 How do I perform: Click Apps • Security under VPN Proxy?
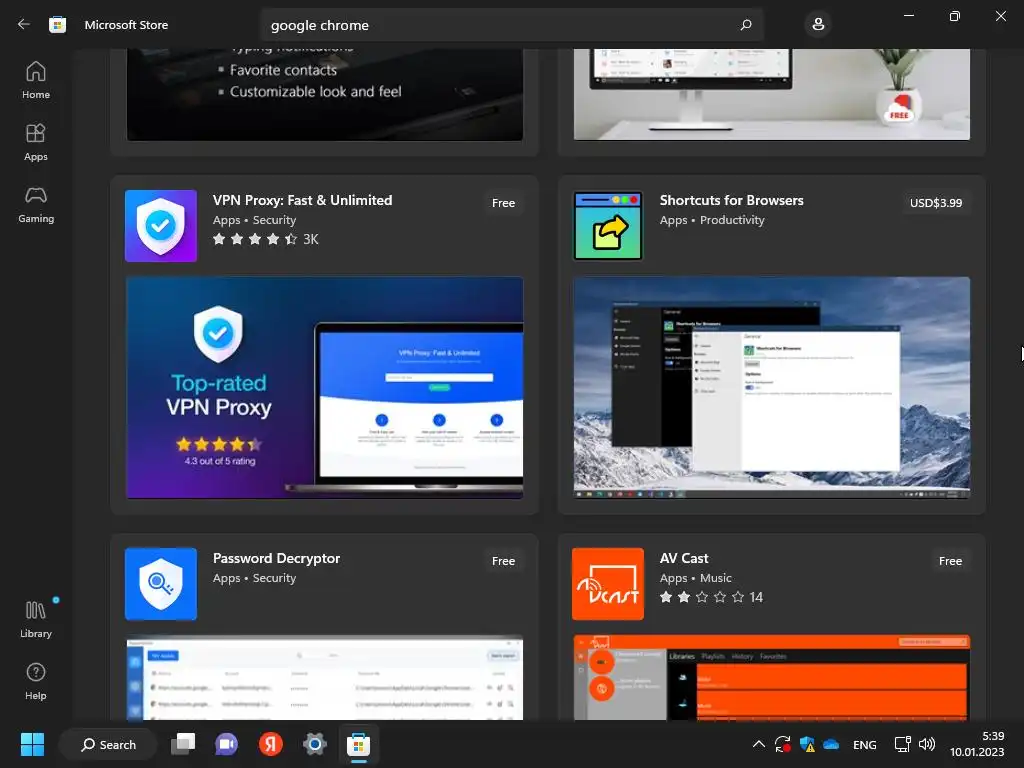[x=255, y=220]
